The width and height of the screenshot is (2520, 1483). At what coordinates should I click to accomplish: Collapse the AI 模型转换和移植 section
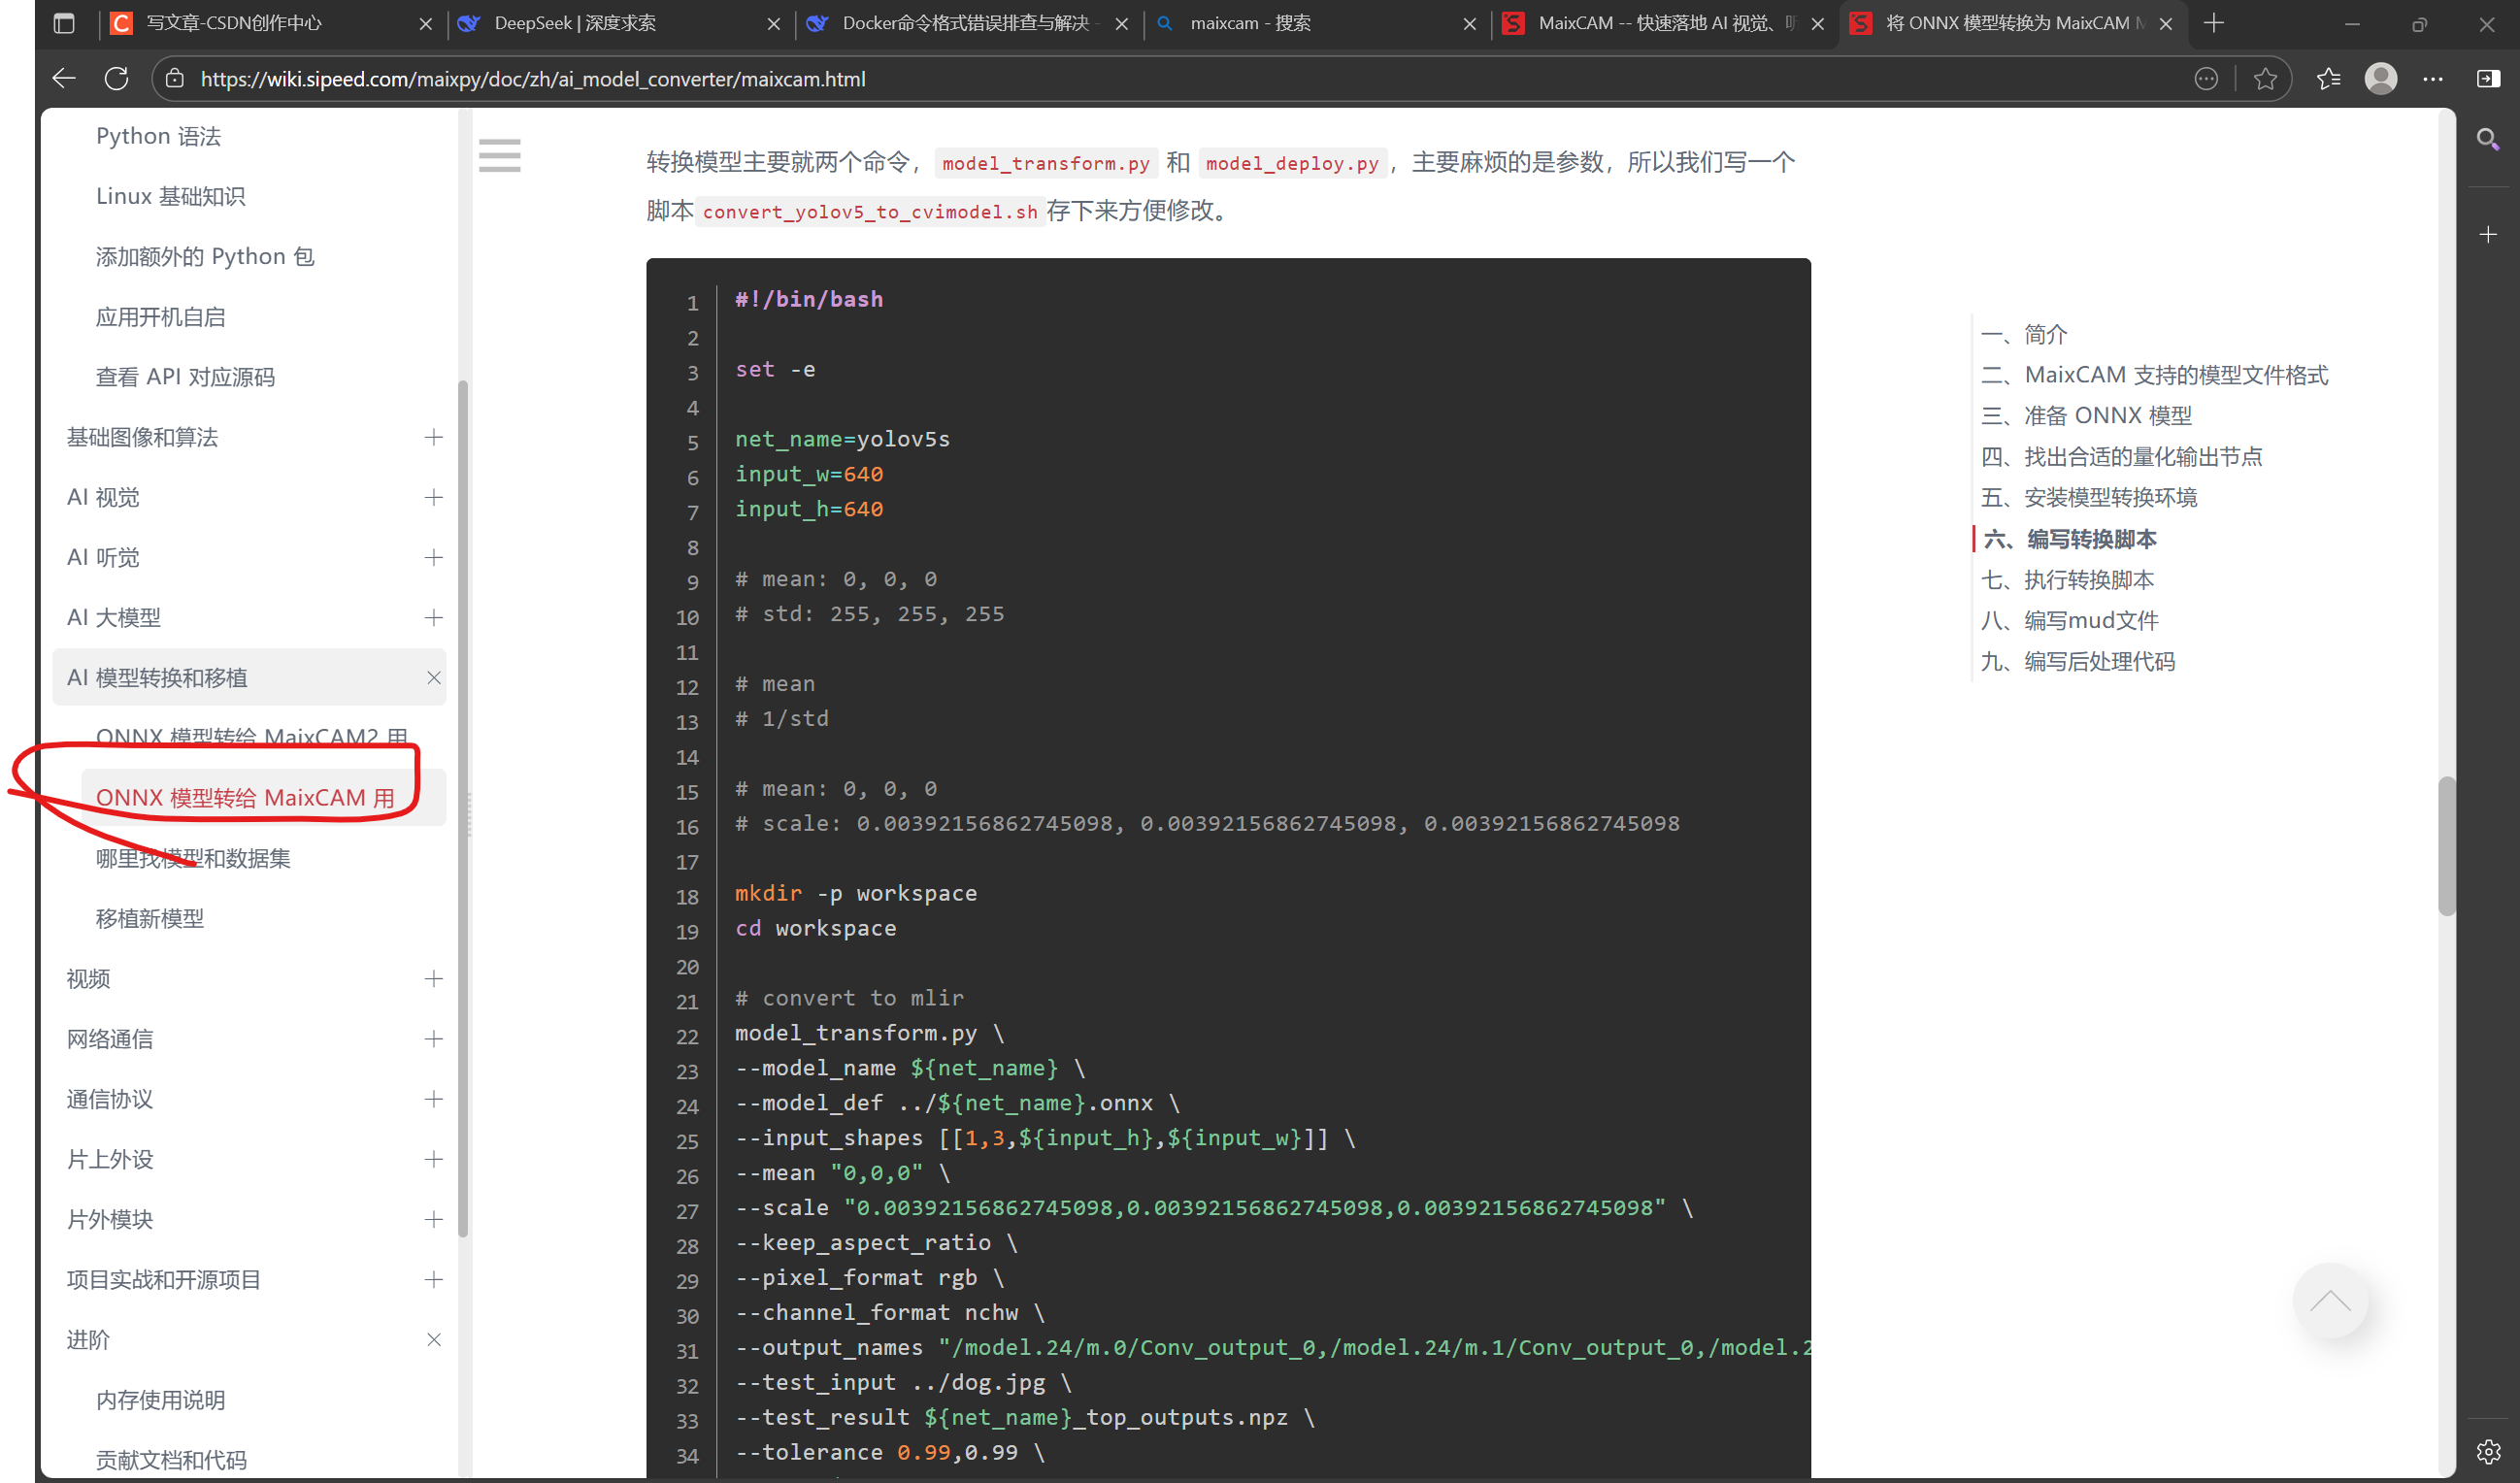tap(433, 678)
